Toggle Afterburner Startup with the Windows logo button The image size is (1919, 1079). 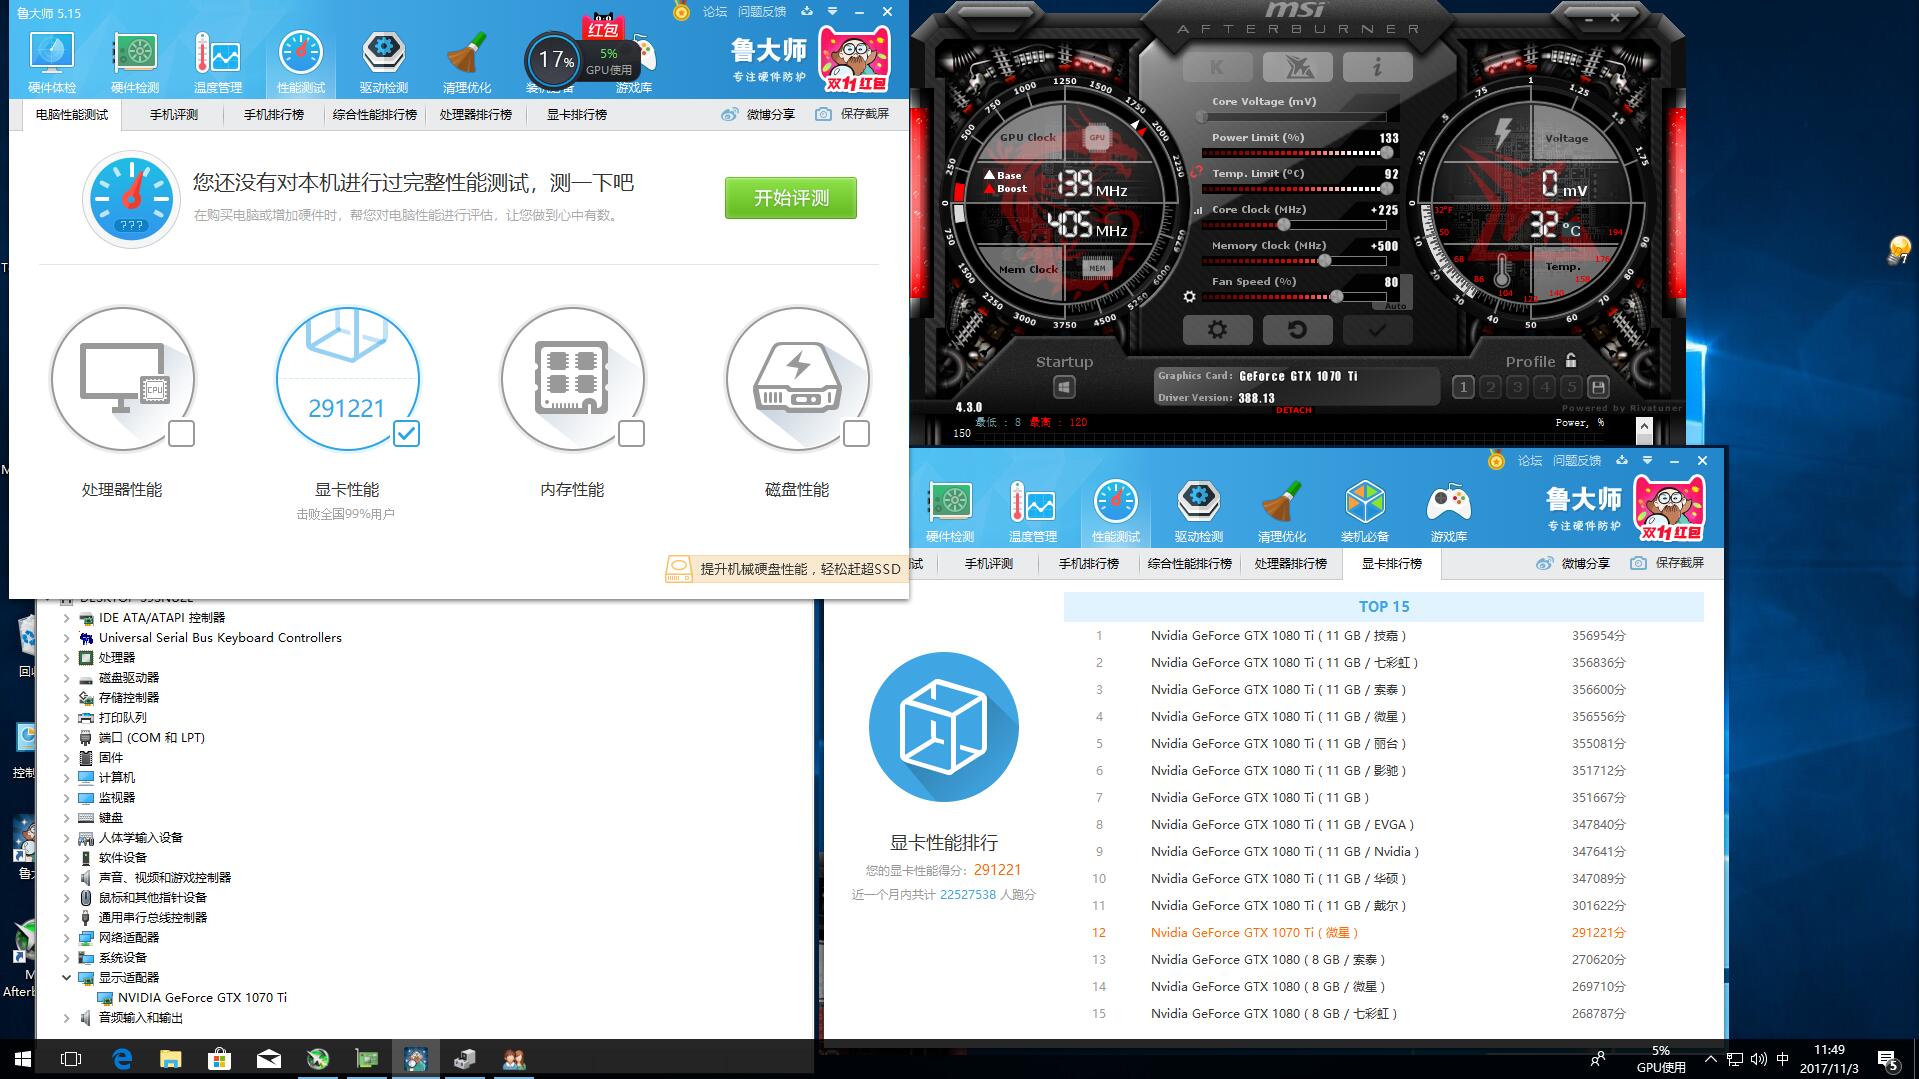tap(1064, 387)
